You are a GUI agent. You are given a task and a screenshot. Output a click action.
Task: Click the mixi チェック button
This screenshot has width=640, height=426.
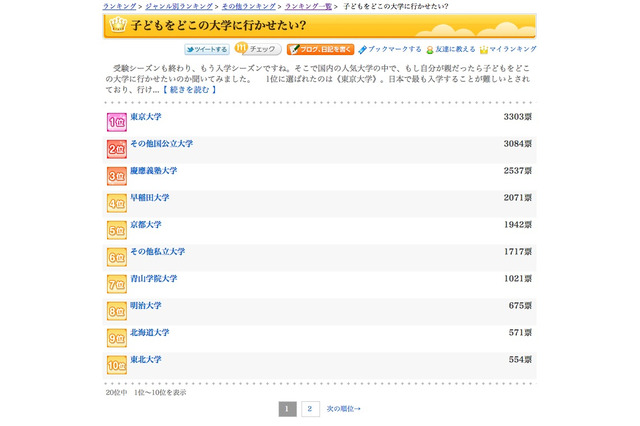pos(258,49)
